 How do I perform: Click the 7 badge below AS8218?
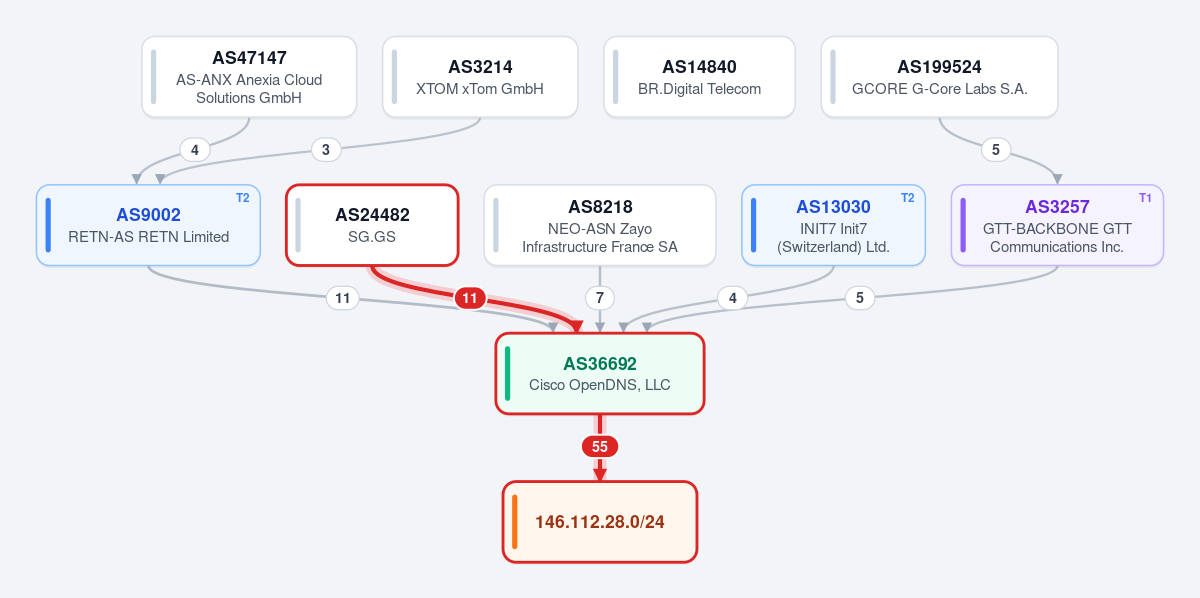click(x=600, y=298)
